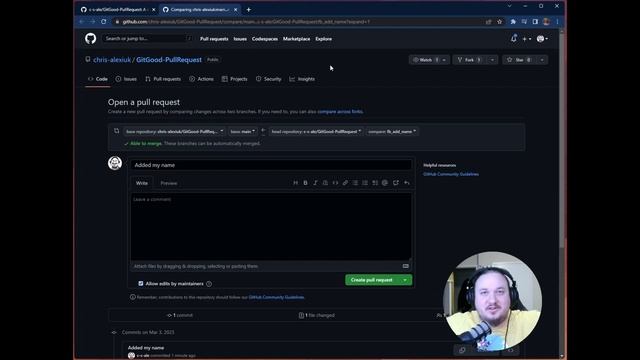The width and height of the screenshot is (640, 360).
Task: Open GitHub Community Guidelines under Helpful resources
Action: point(451,174)
